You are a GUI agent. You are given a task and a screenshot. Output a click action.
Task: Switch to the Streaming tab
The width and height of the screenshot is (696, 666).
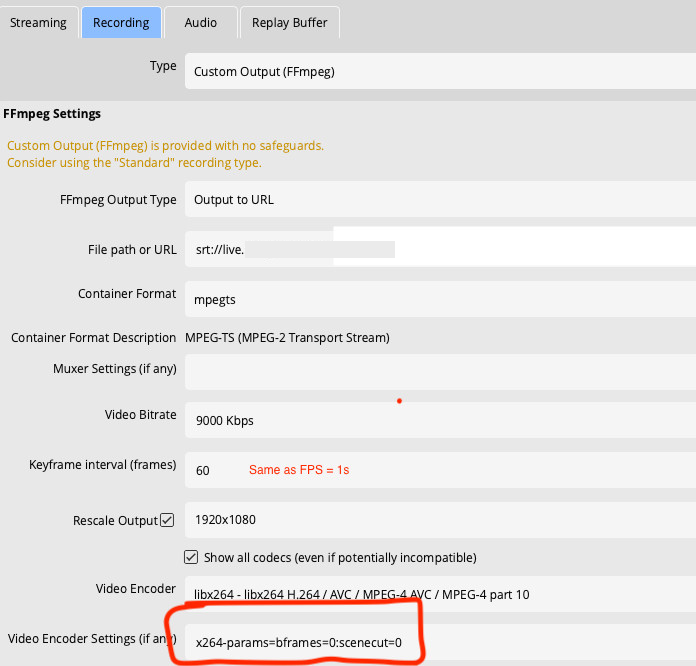click(38, 22)
